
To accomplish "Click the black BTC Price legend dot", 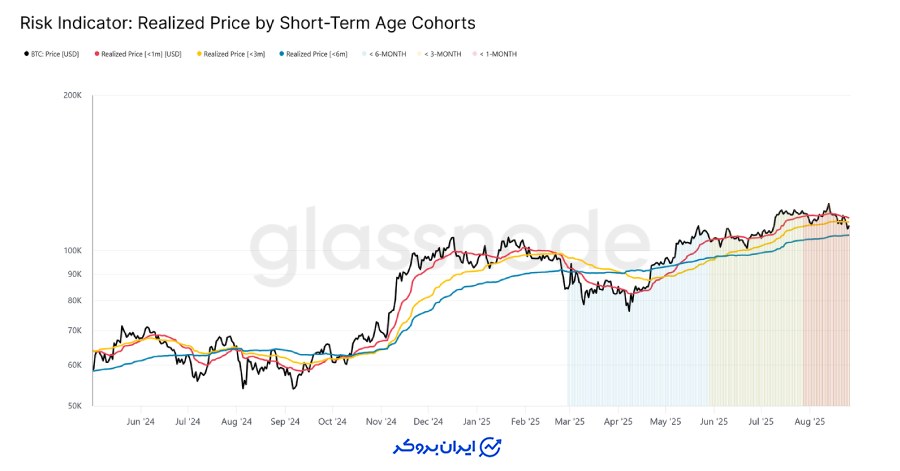I will click(x=26, y=54).
